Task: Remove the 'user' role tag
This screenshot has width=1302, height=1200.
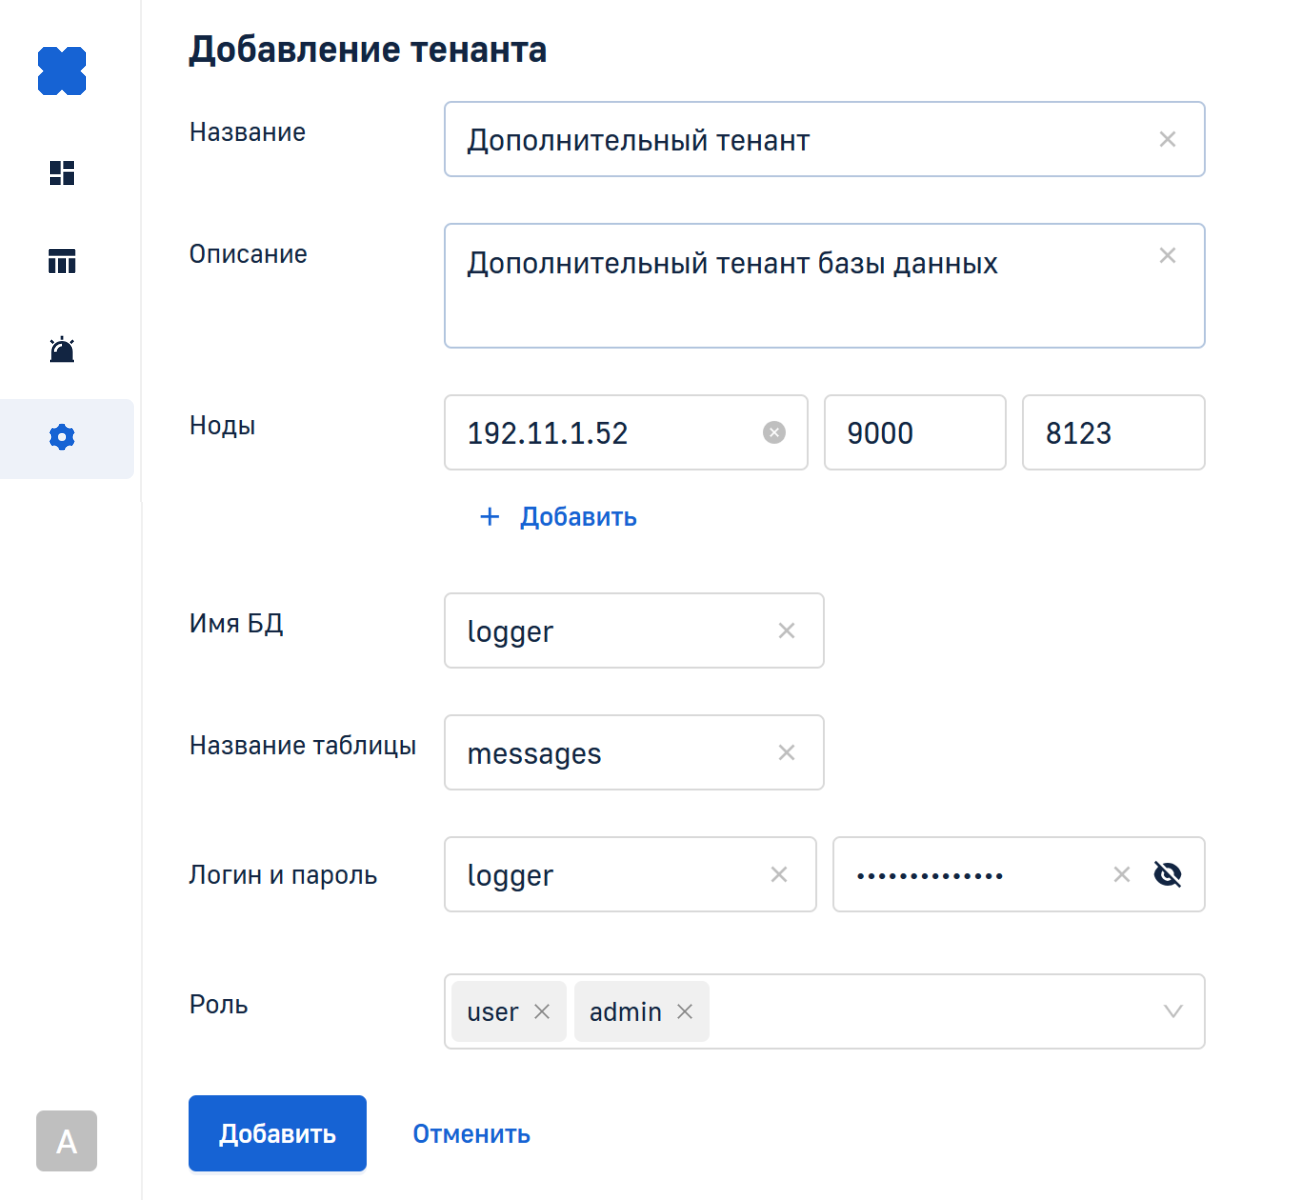Action: (x=542, y=1012)
